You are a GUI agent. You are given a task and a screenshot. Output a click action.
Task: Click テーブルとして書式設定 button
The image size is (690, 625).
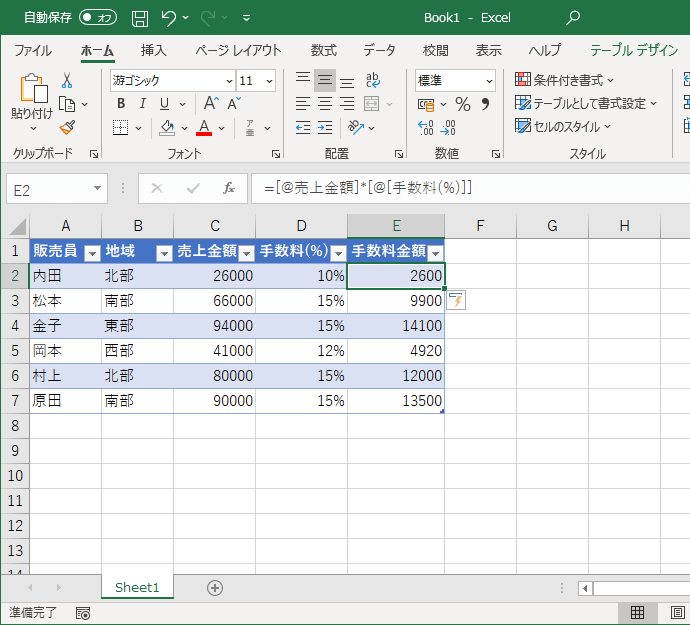pyautogui.click(x=586, y=103)
